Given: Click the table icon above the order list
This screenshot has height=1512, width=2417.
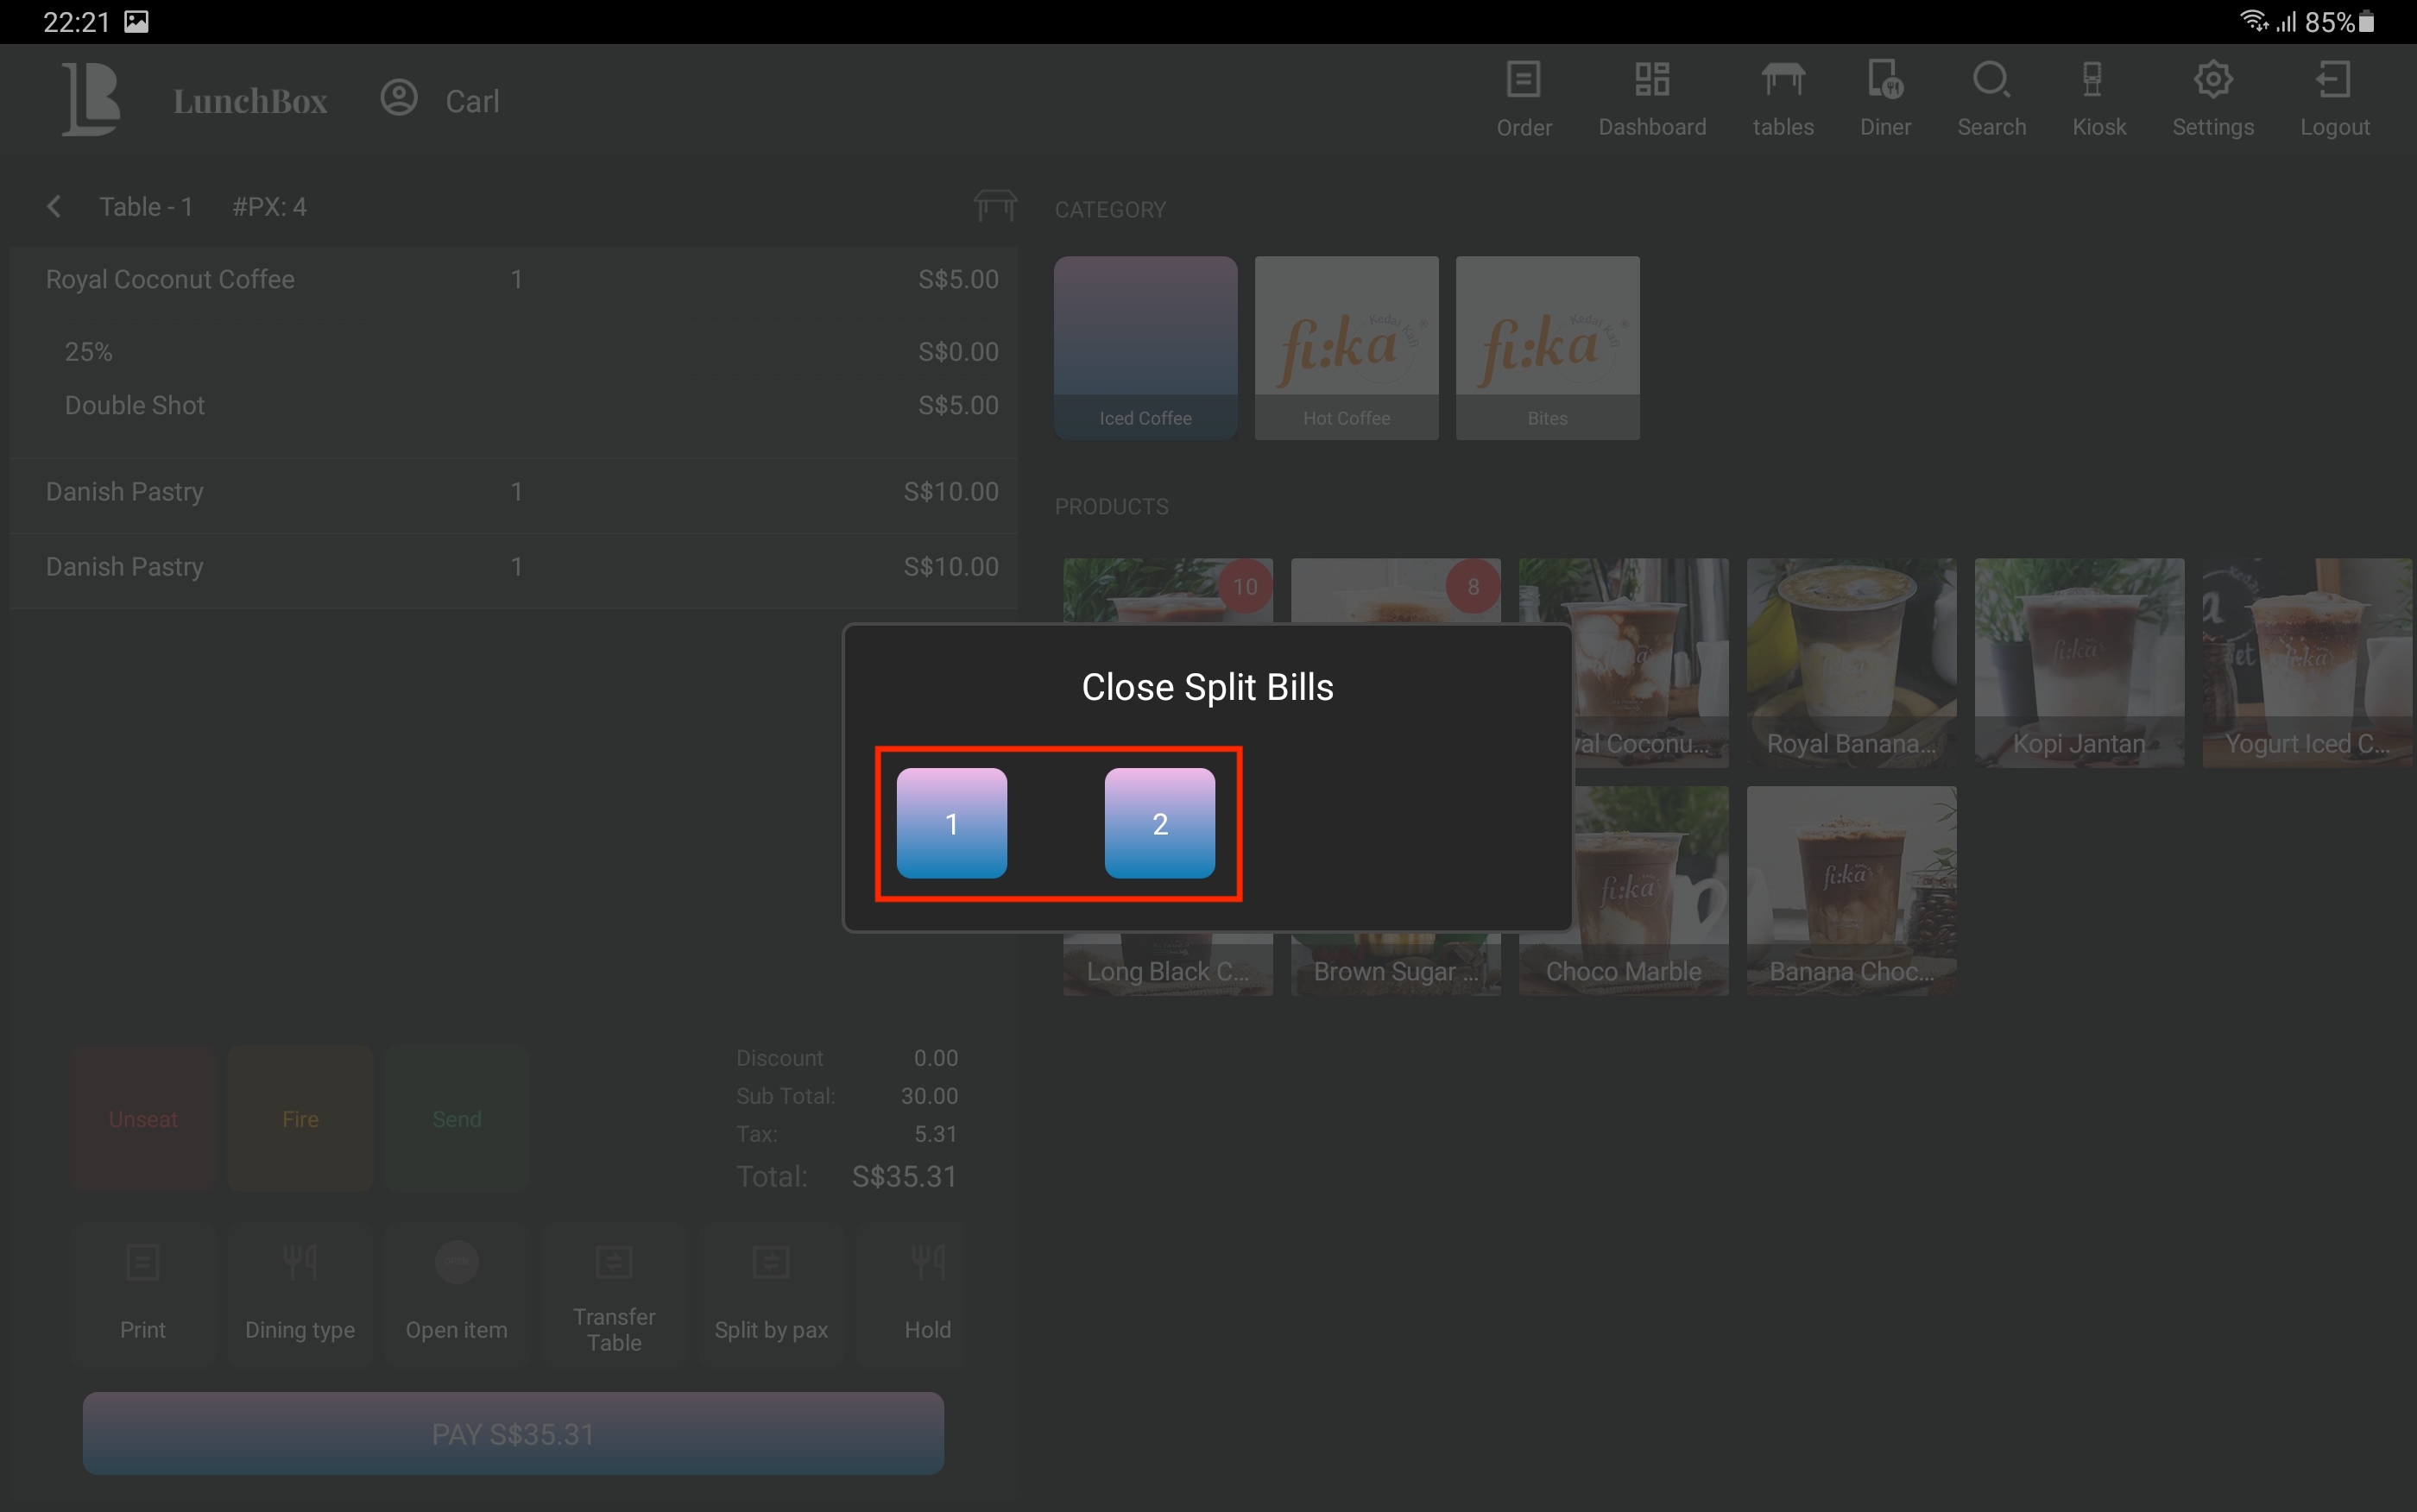Looking at the screenshot, I should click(994, 205).
